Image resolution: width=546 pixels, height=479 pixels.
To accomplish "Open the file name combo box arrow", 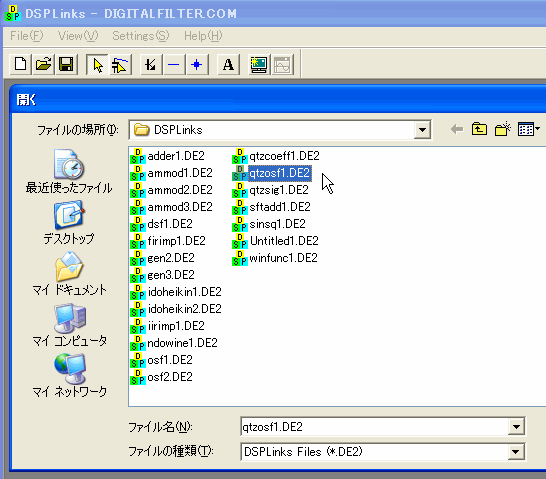I will [516, 426].
